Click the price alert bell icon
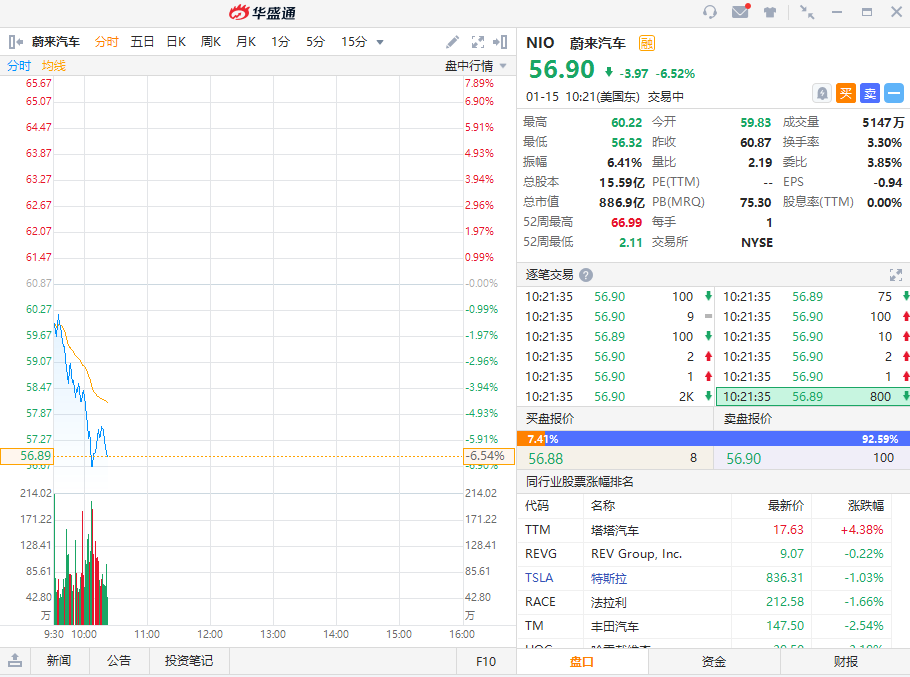The height and width of the screenshot is (677, 910). (822, 93)
